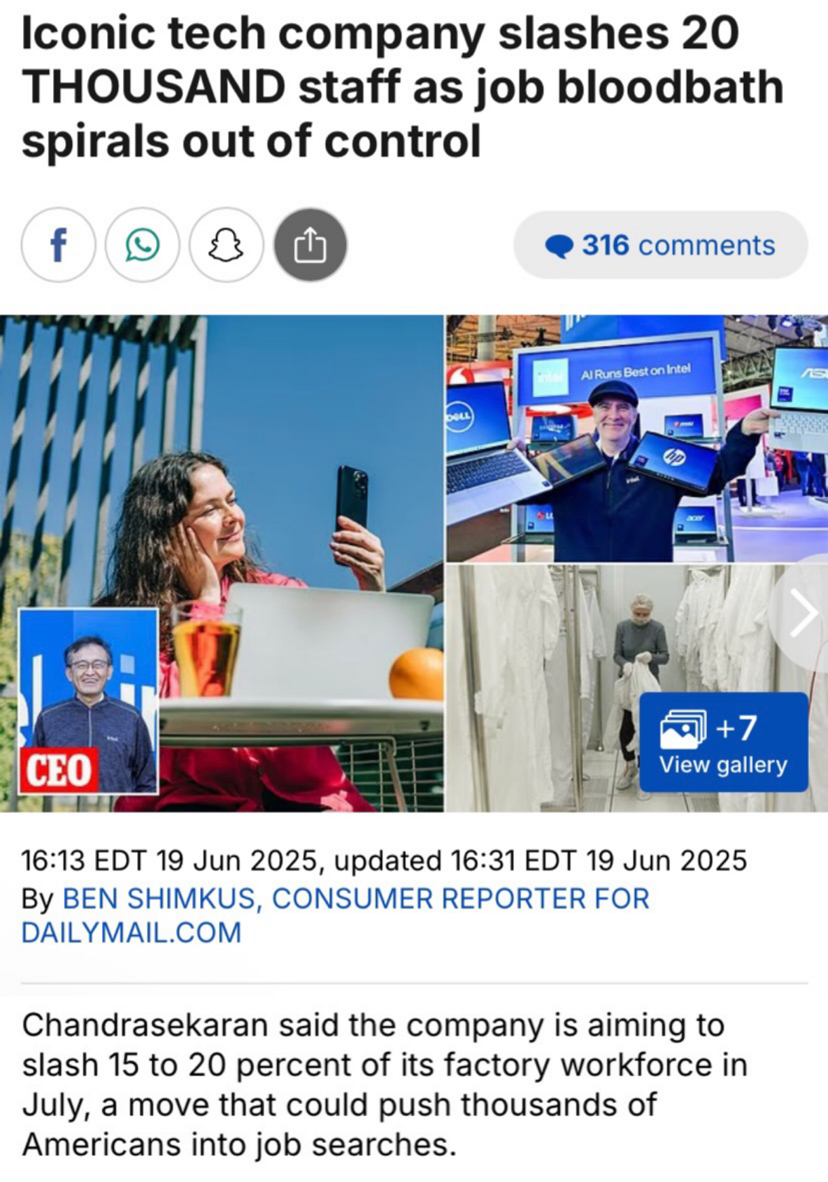The image size is (828, 1182).
Task: Share the article via WhatsApp
Action: (142, 245)
